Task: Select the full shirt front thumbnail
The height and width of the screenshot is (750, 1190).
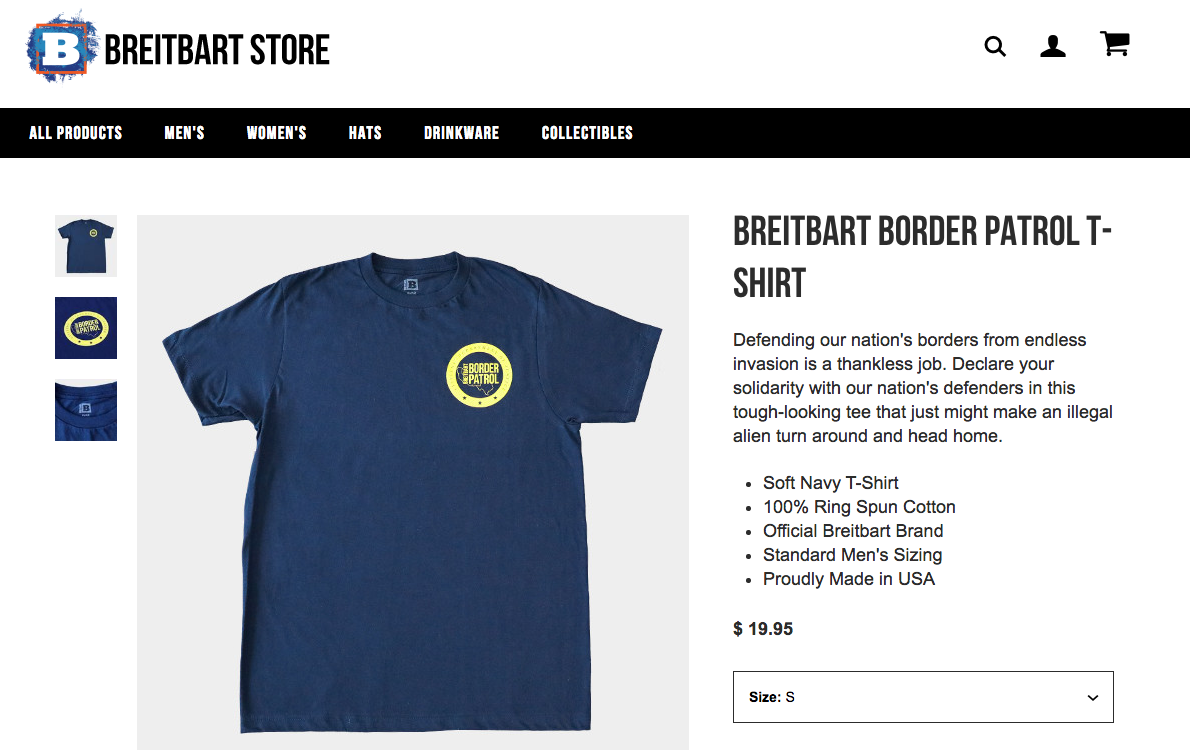Action: (86, 246)
